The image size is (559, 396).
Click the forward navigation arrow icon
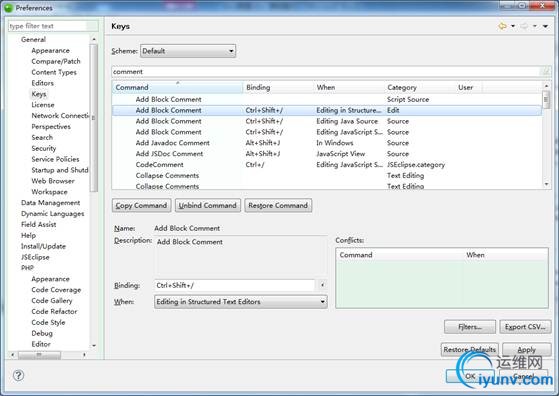click(524, 26)
